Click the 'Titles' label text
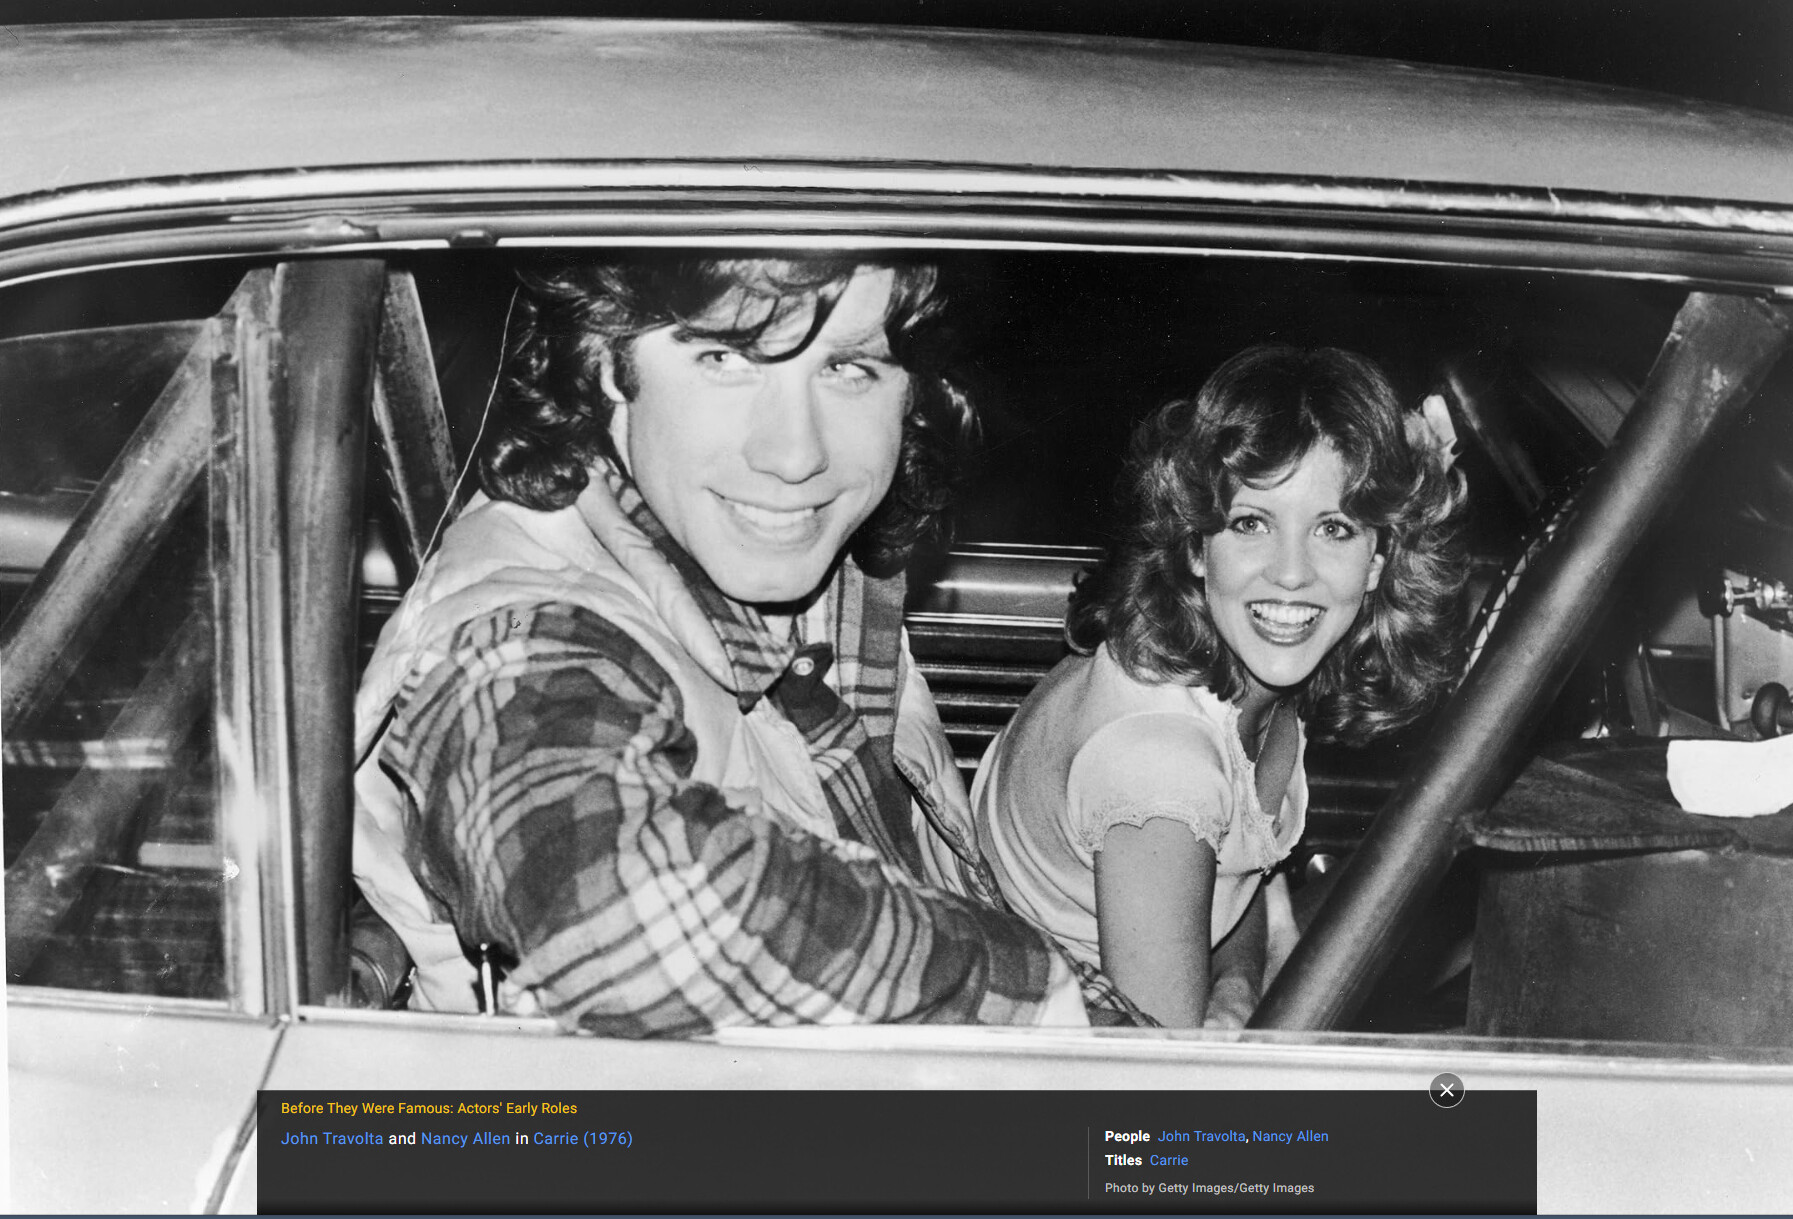This screenshot has width=1793, height=1219. click(x=1123, y=1160)
